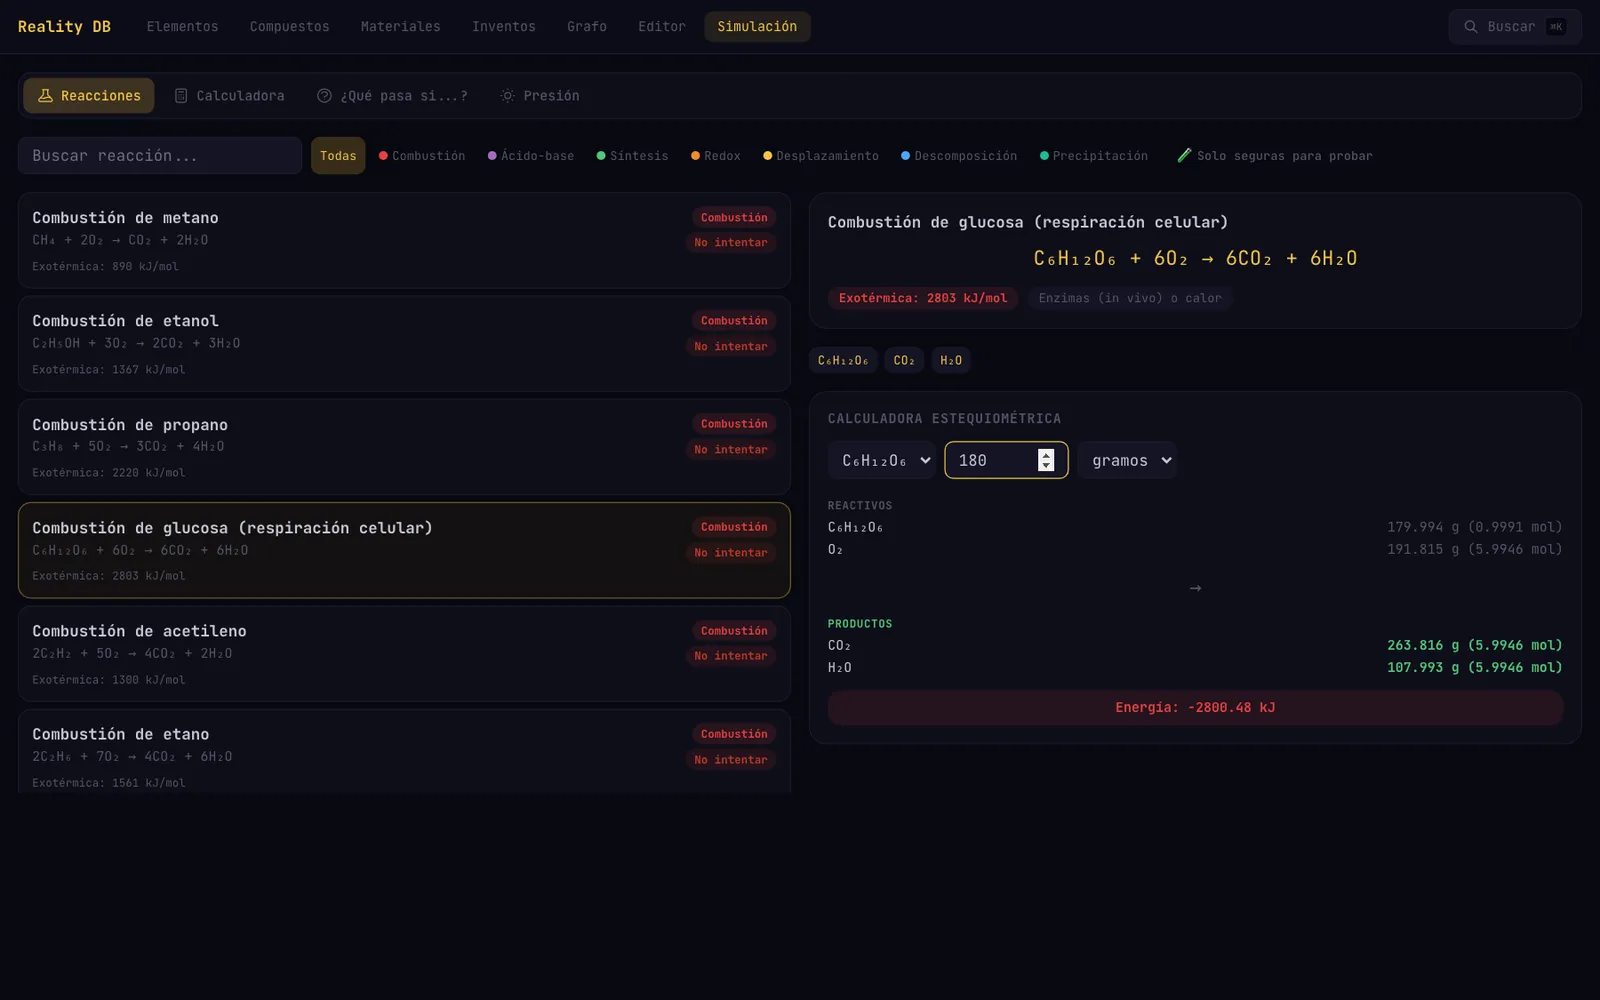Switch to the Calculadora sub-tab
This screenshot has width=1600, height=1000.
tap(229, 96)
